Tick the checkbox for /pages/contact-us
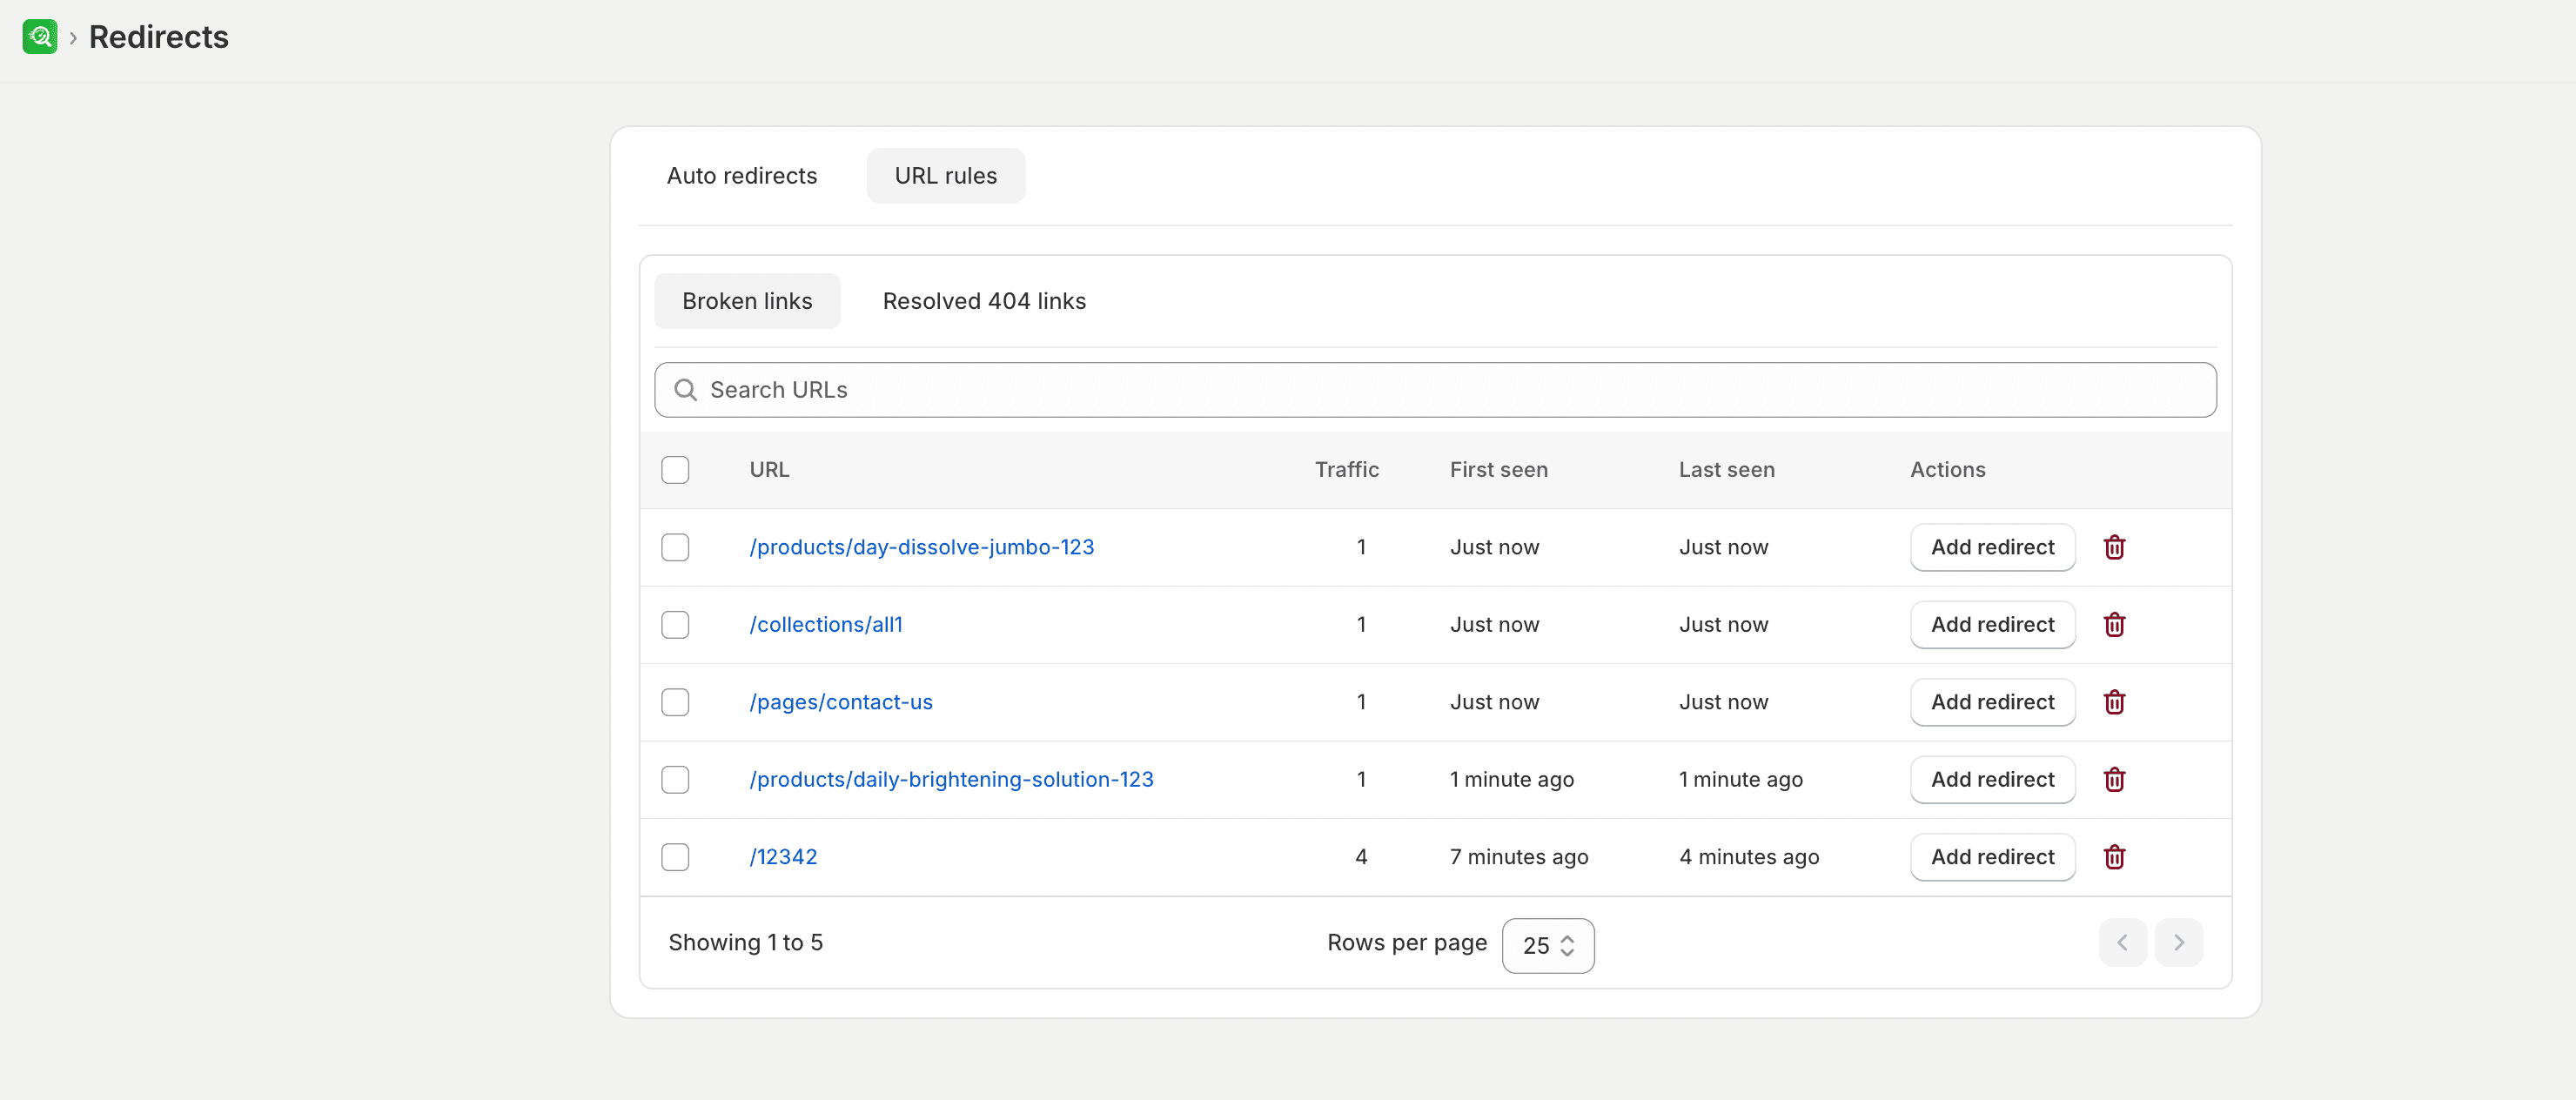The height and width of the screenshot is (1100, 2576). [x=675, y=702]
